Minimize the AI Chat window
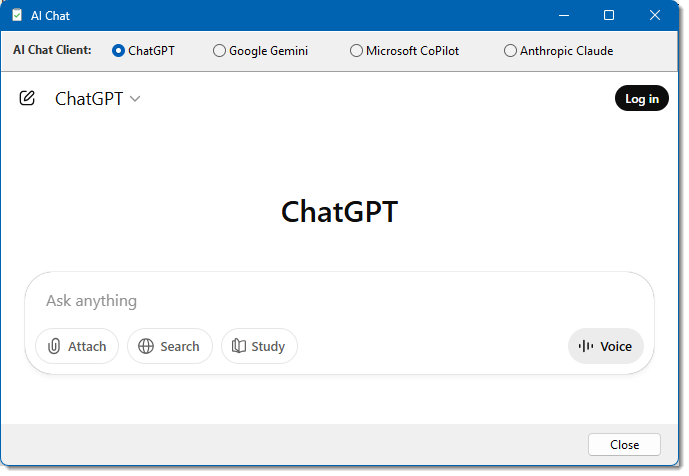The image size is (689, 476). pos(563,16)
